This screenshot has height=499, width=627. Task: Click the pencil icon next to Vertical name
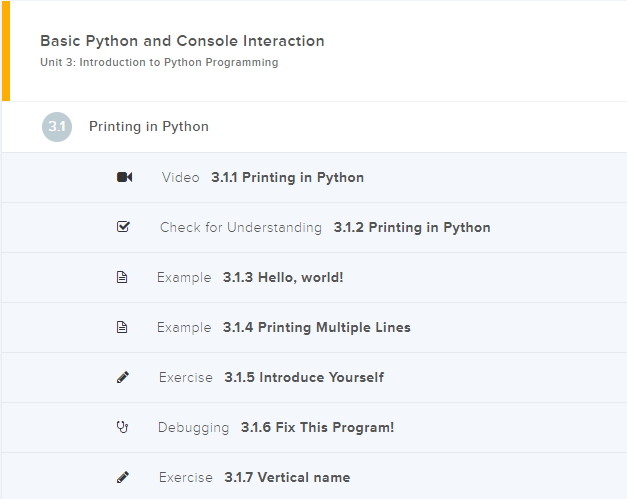123,478
